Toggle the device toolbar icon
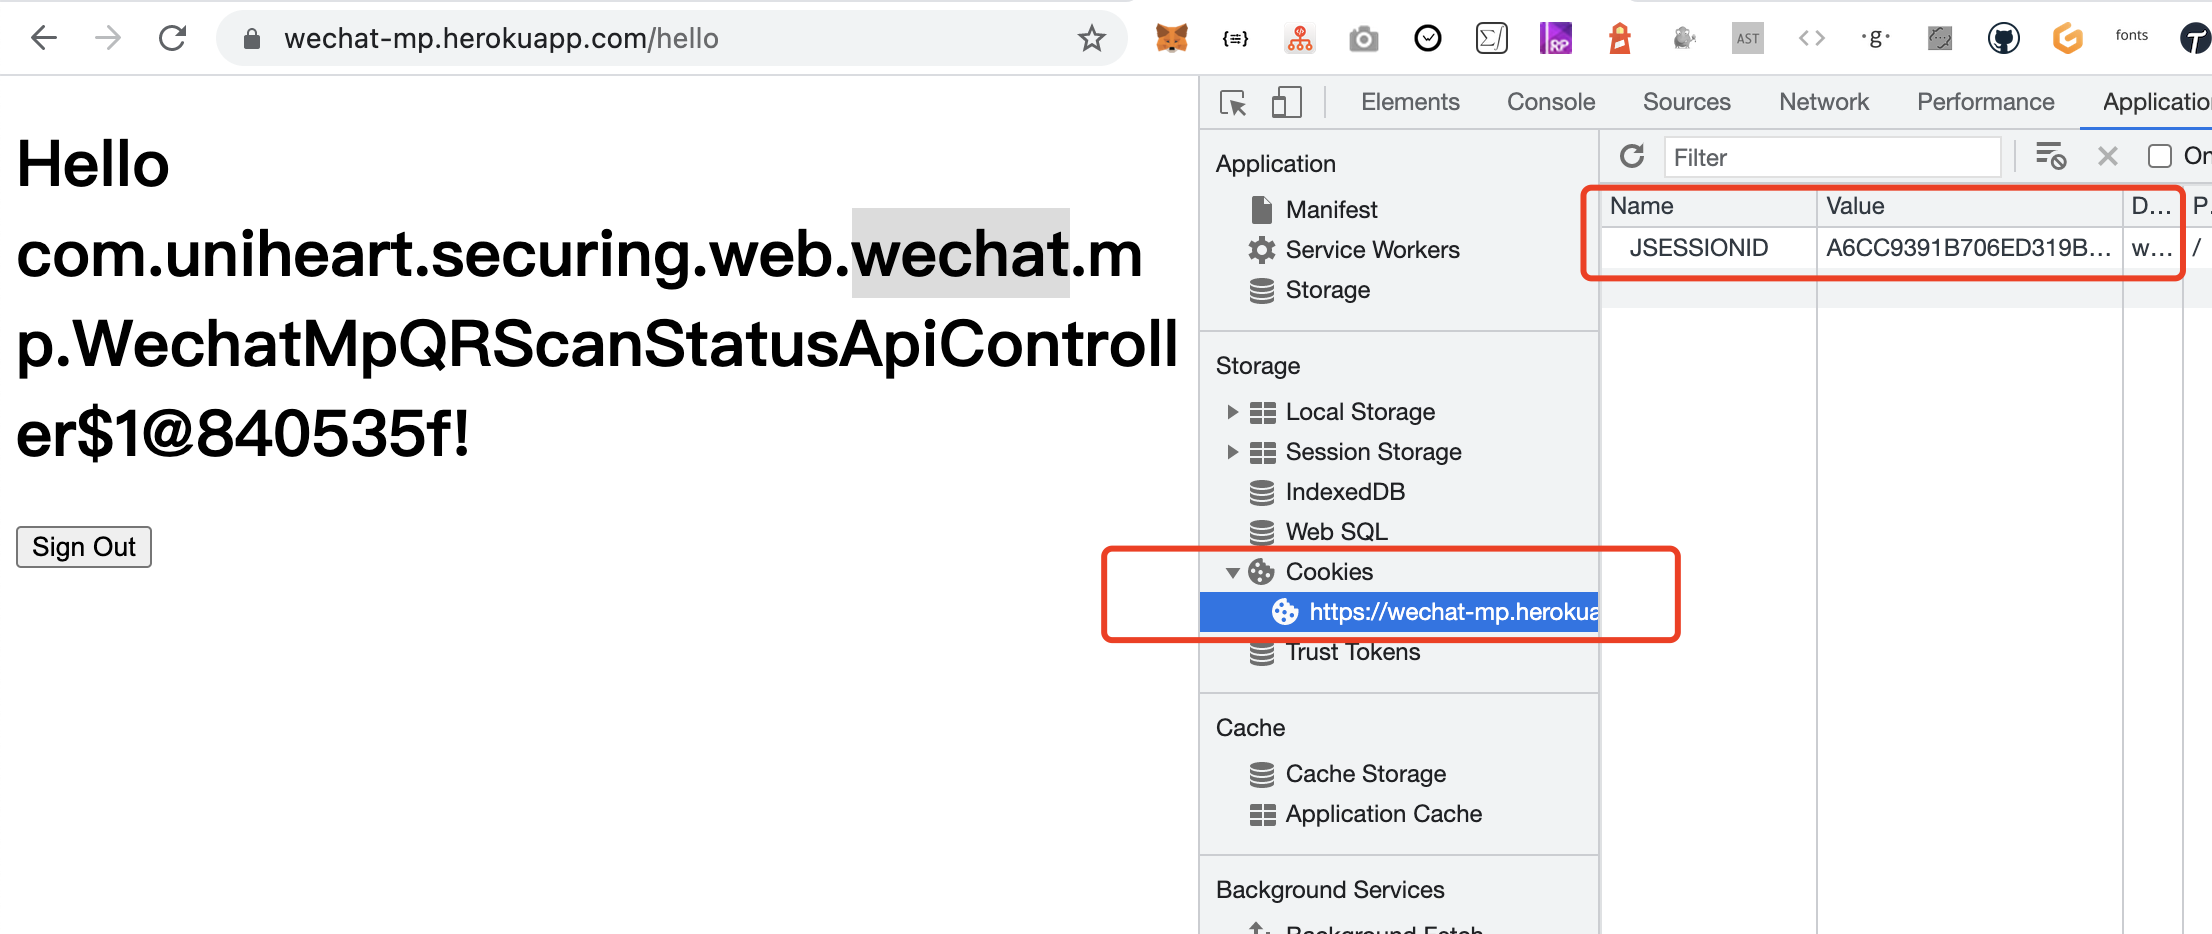2212x934 pixels. [1286, 102]
